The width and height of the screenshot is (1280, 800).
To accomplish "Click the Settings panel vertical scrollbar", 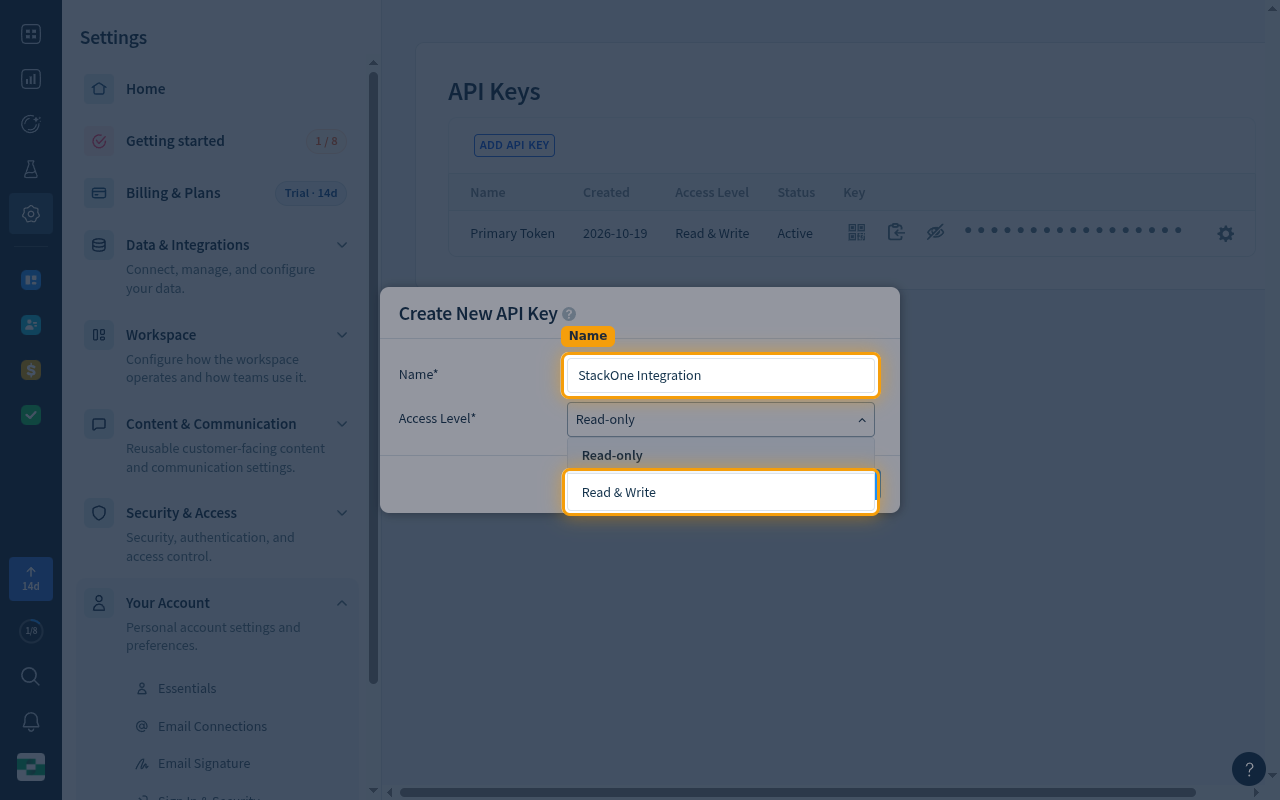I will [374, 378].
